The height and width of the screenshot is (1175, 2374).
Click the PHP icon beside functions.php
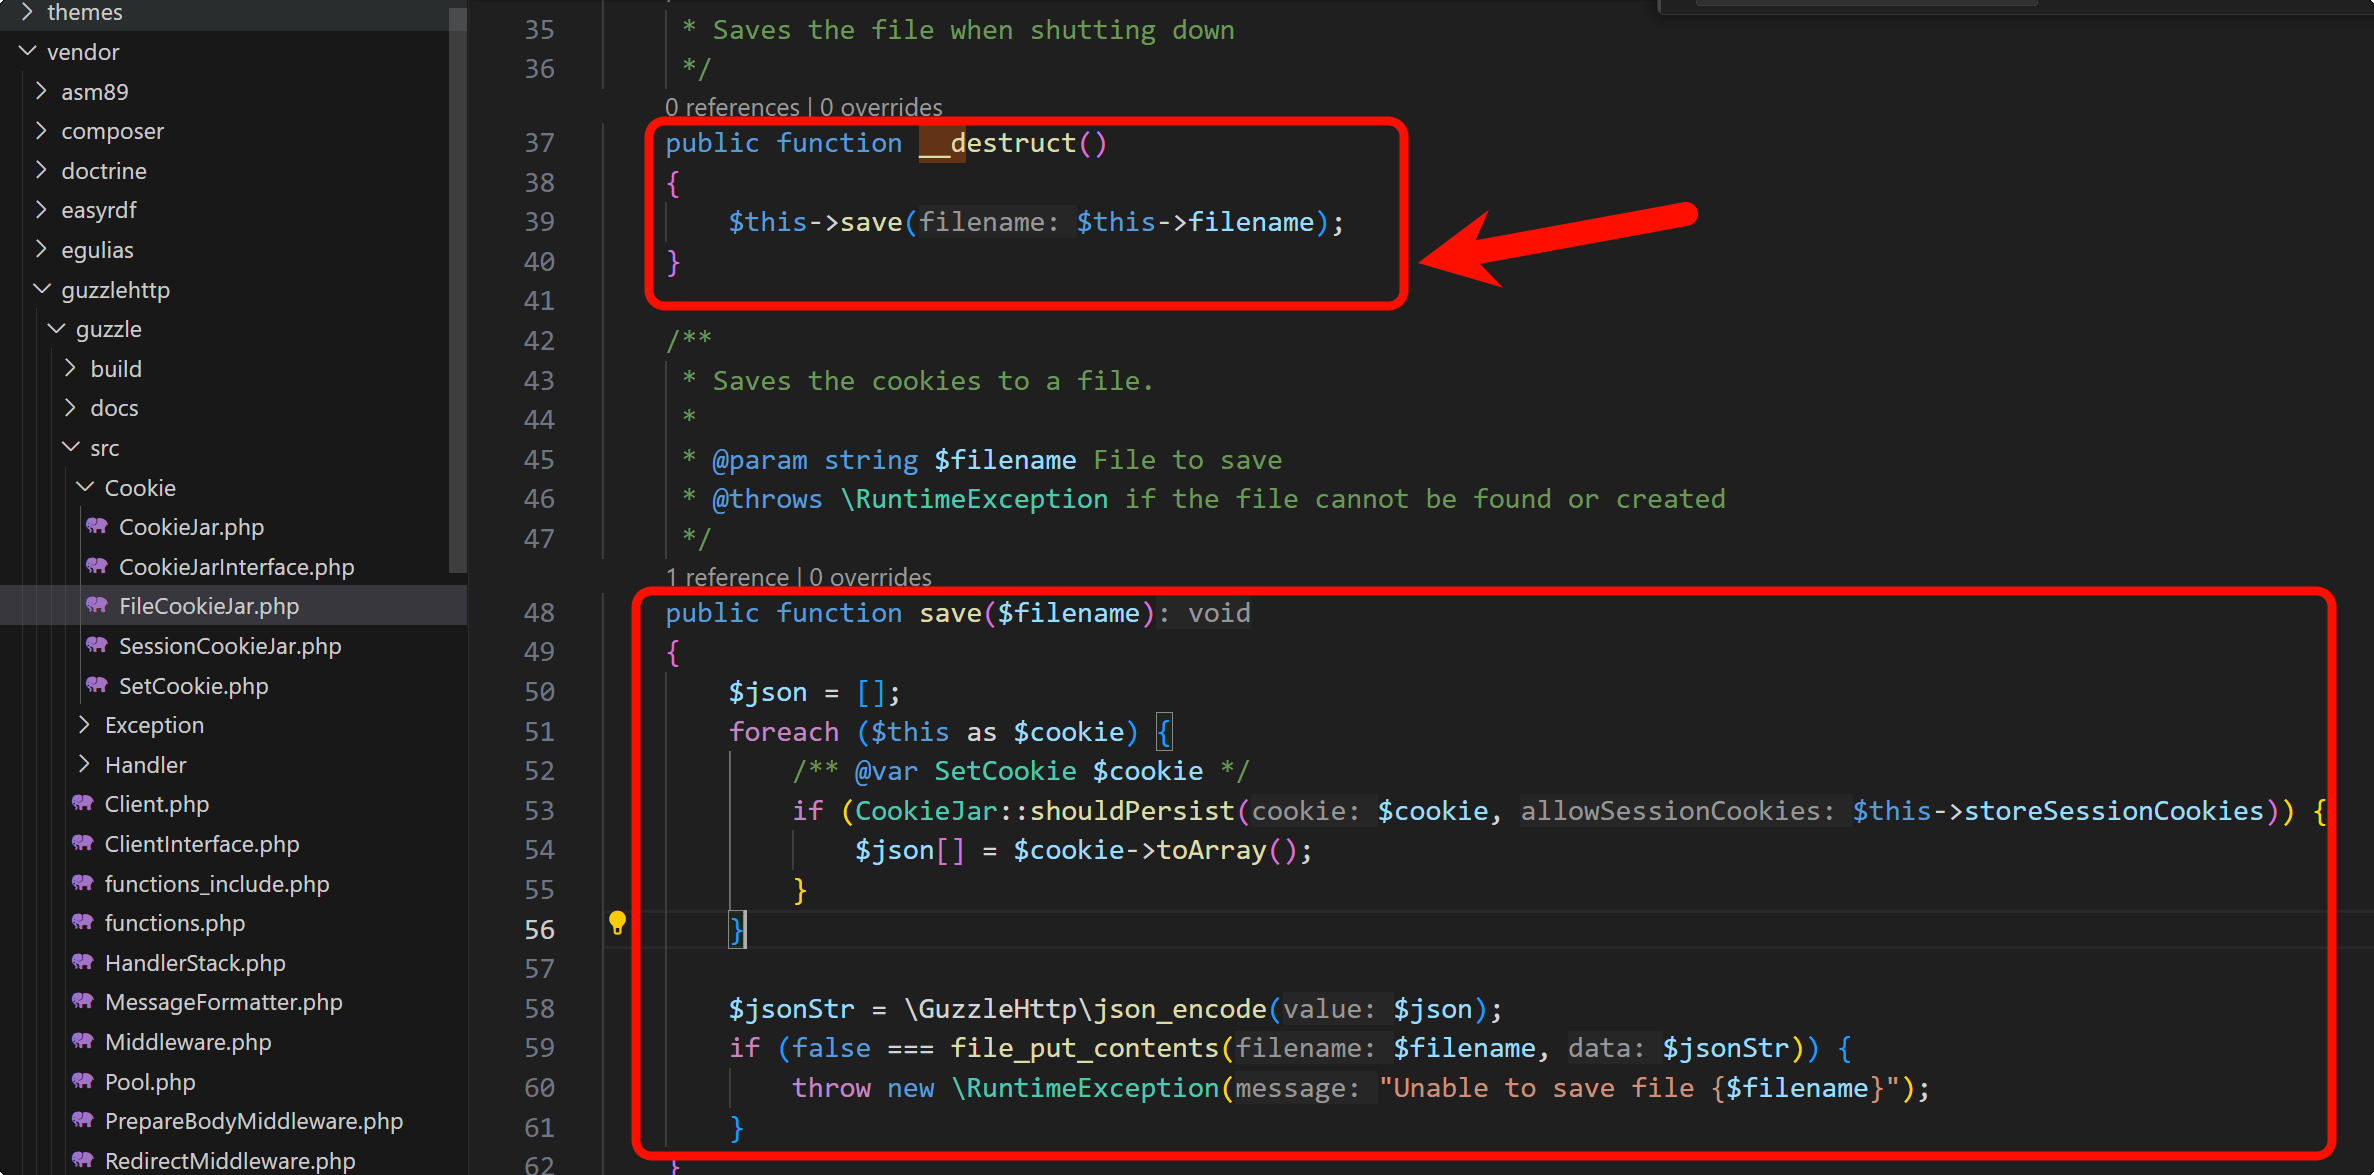pos(83,922)
